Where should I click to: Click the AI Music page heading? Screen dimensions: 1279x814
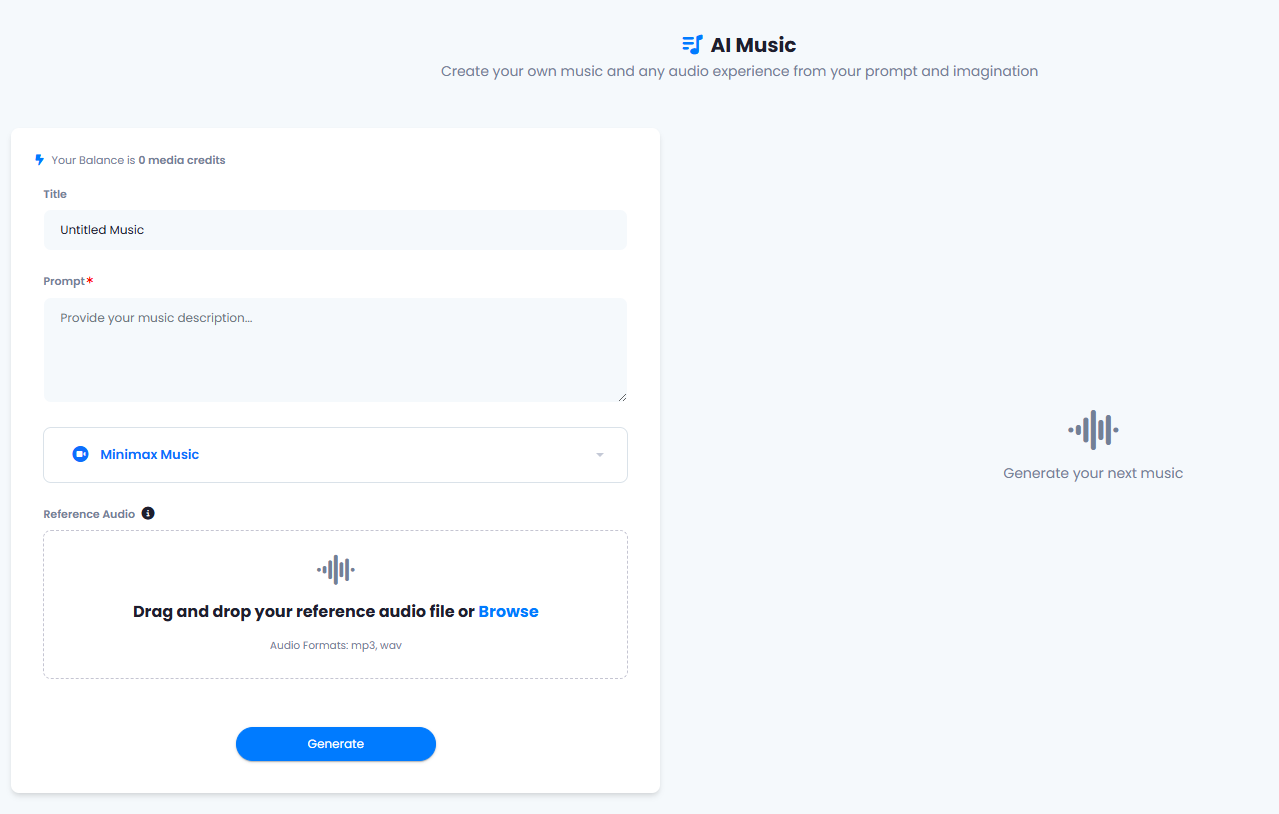point(753,45)
